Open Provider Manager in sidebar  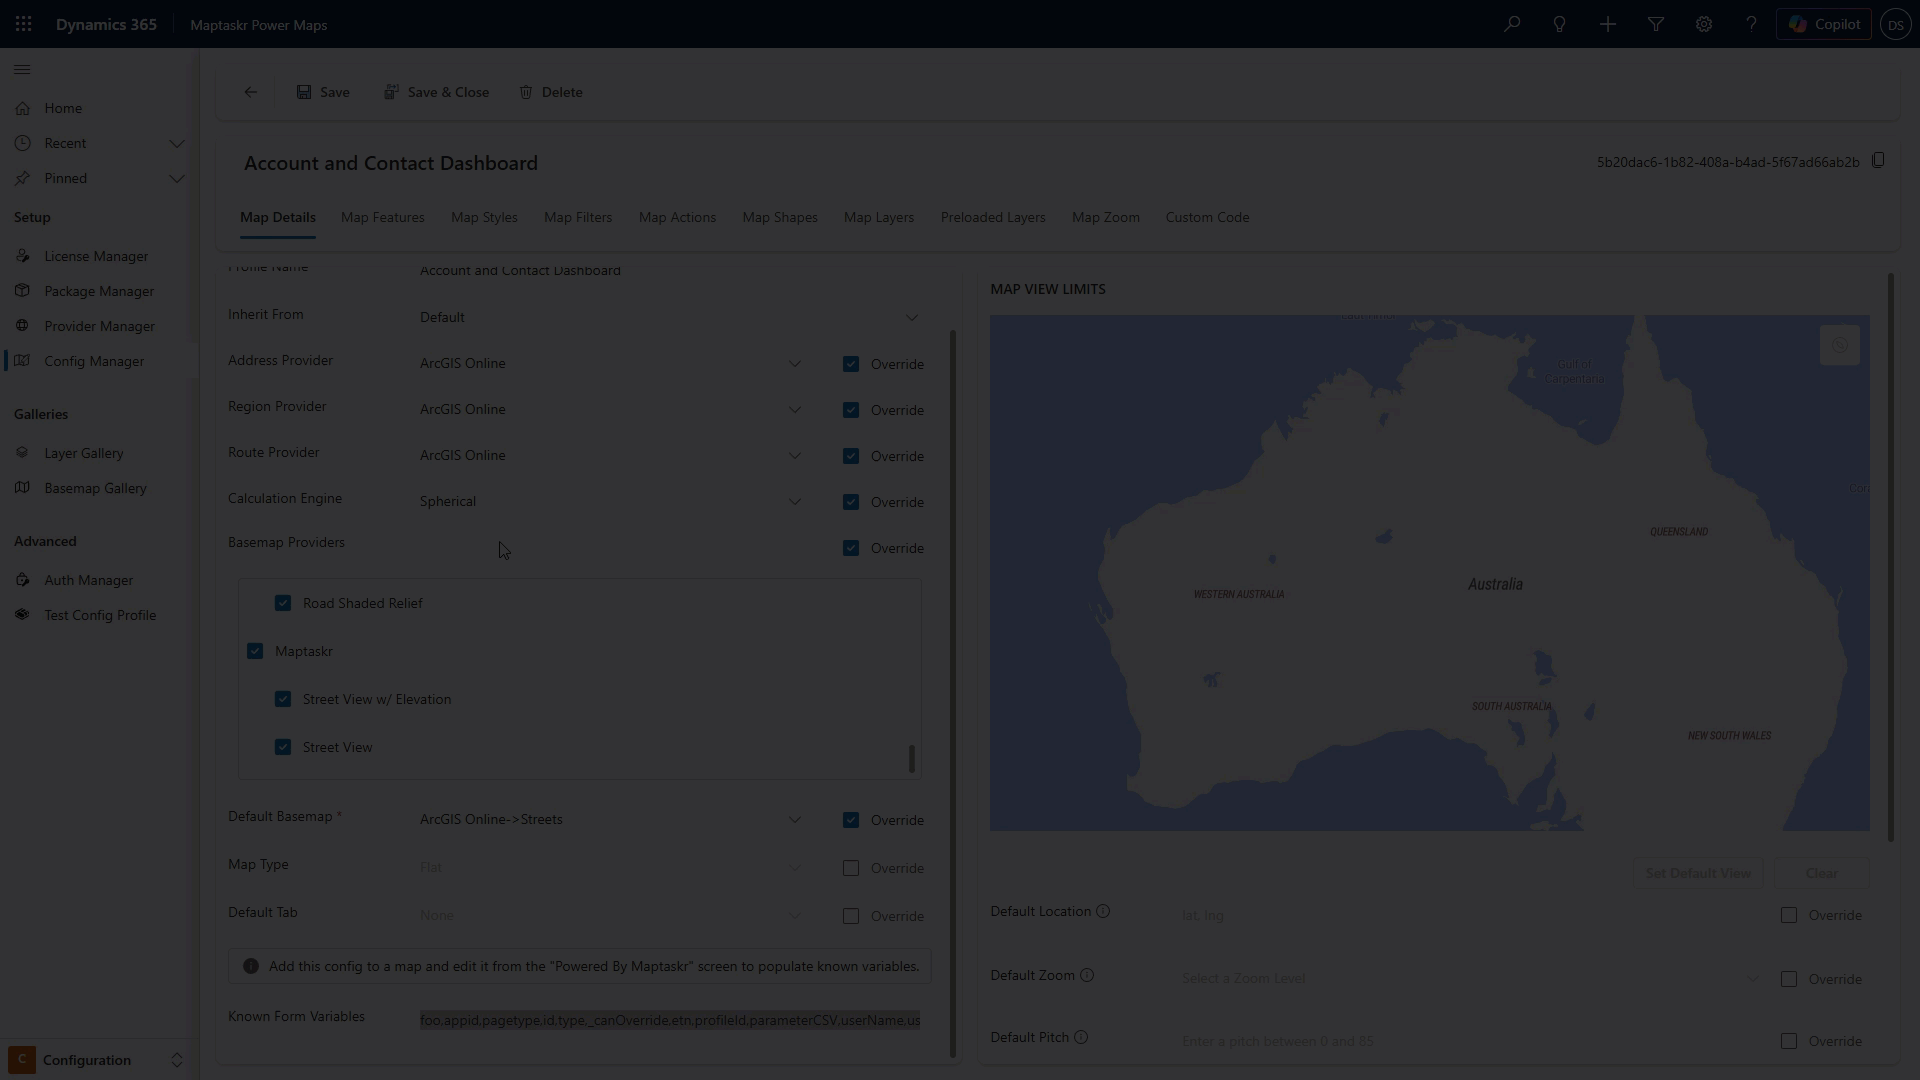pos(99,326)
